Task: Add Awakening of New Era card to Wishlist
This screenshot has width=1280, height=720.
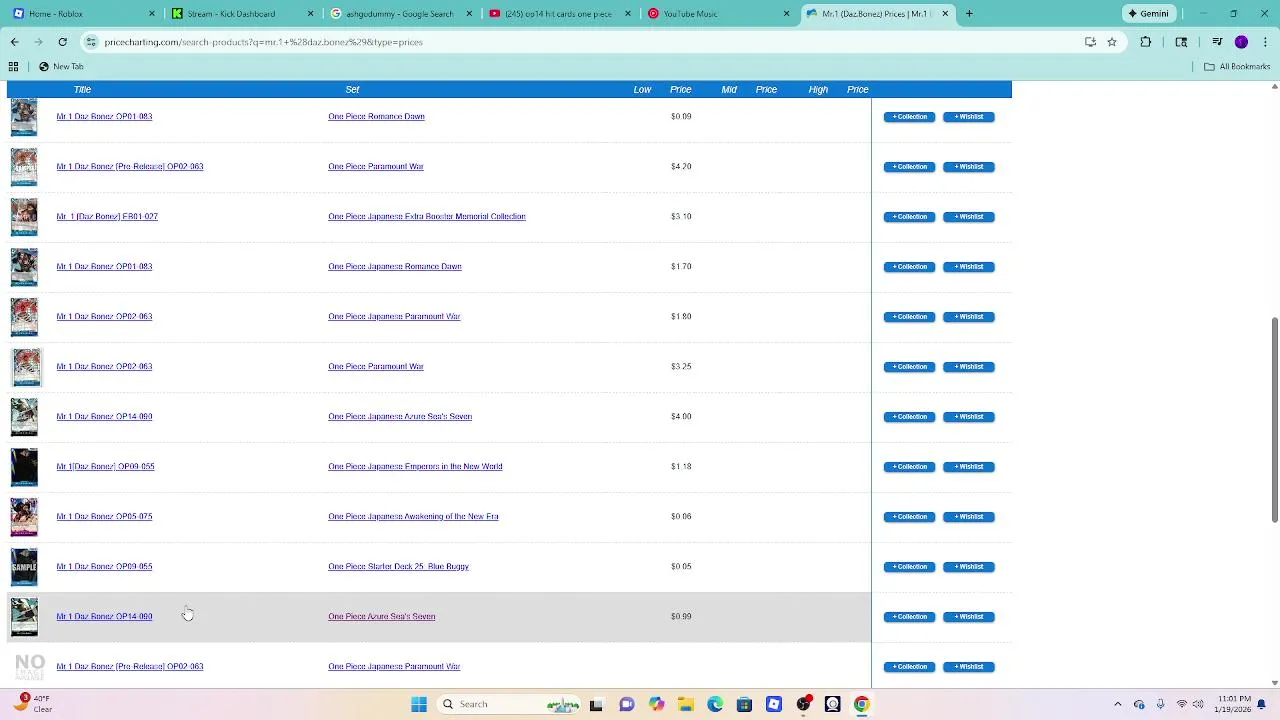Action: tap(968, 517)
